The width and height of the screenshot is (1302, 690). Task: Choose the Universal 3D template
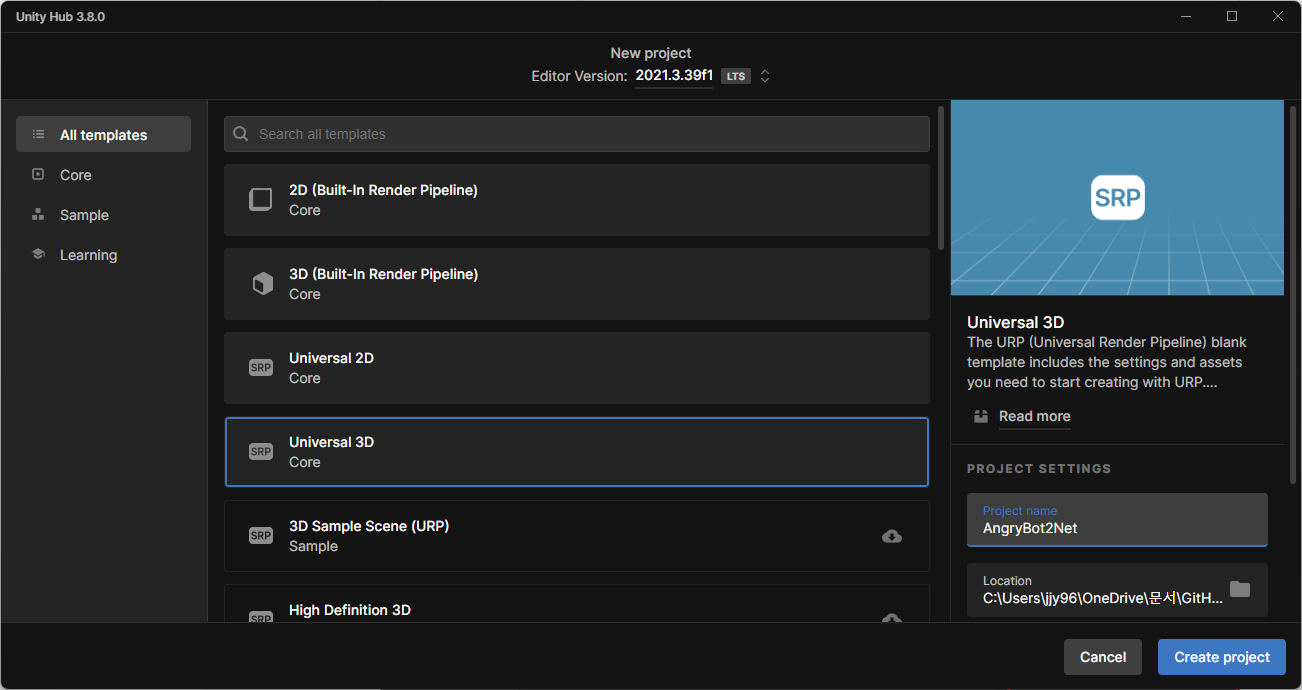[x=577, y=452]
